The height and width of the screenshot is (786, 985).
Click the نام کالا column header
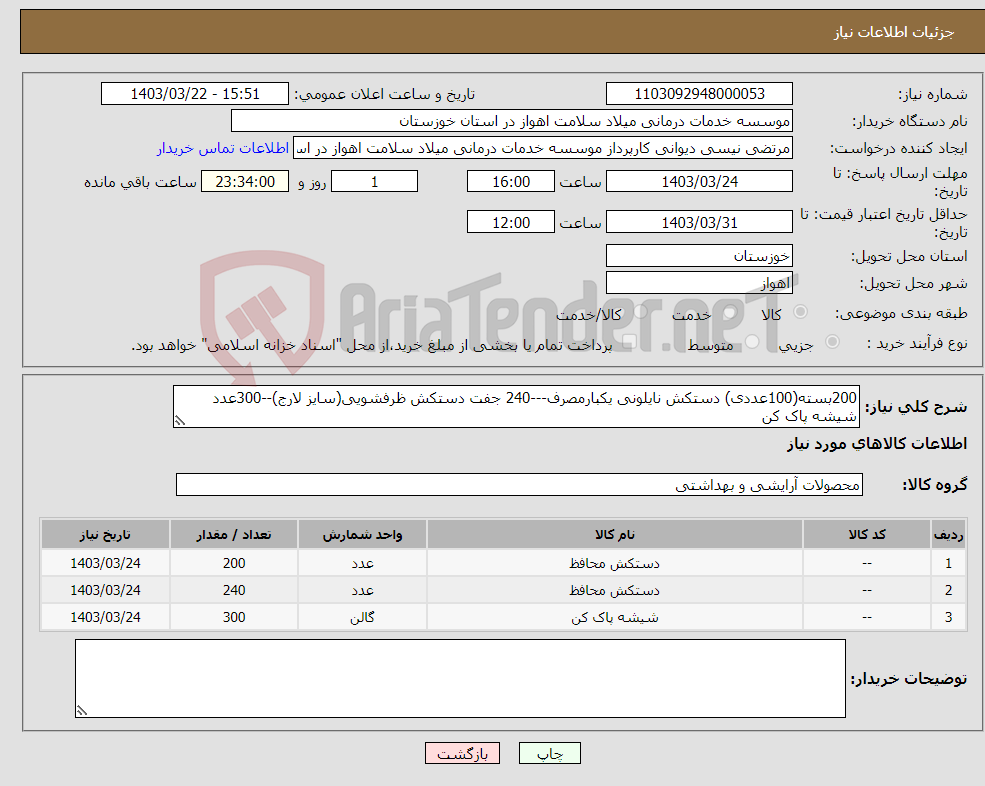pyautogui.click(x=614, y=535)
